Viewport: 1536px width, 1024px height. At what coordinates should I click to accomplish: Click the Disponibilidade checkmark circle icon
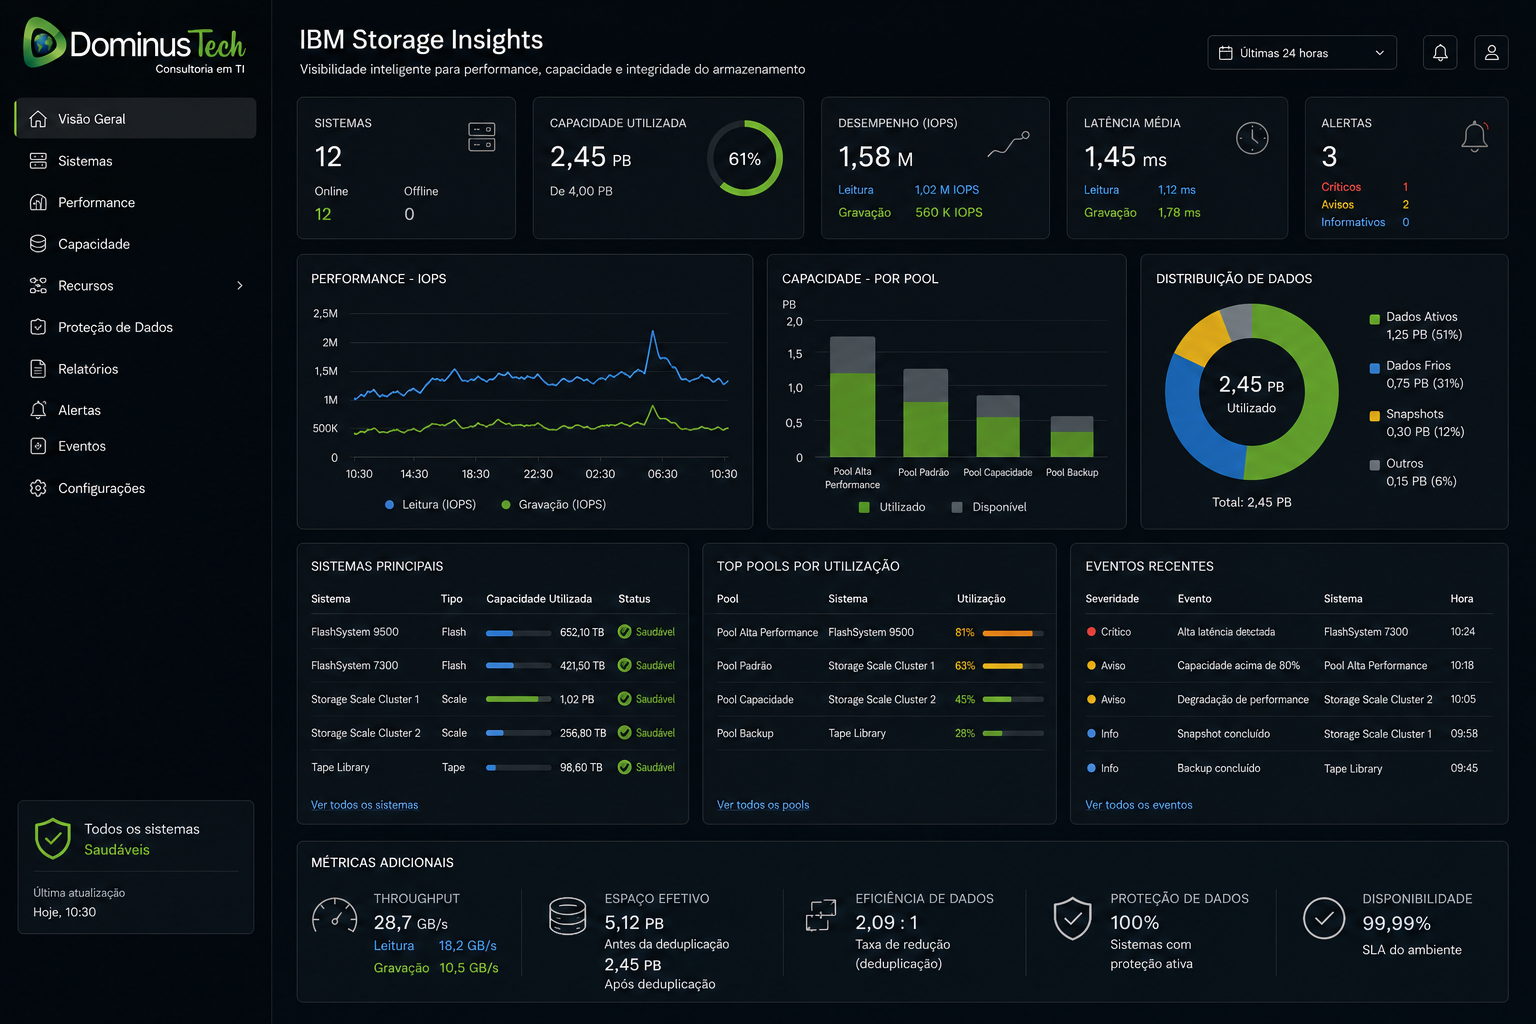coord(1324,918)
